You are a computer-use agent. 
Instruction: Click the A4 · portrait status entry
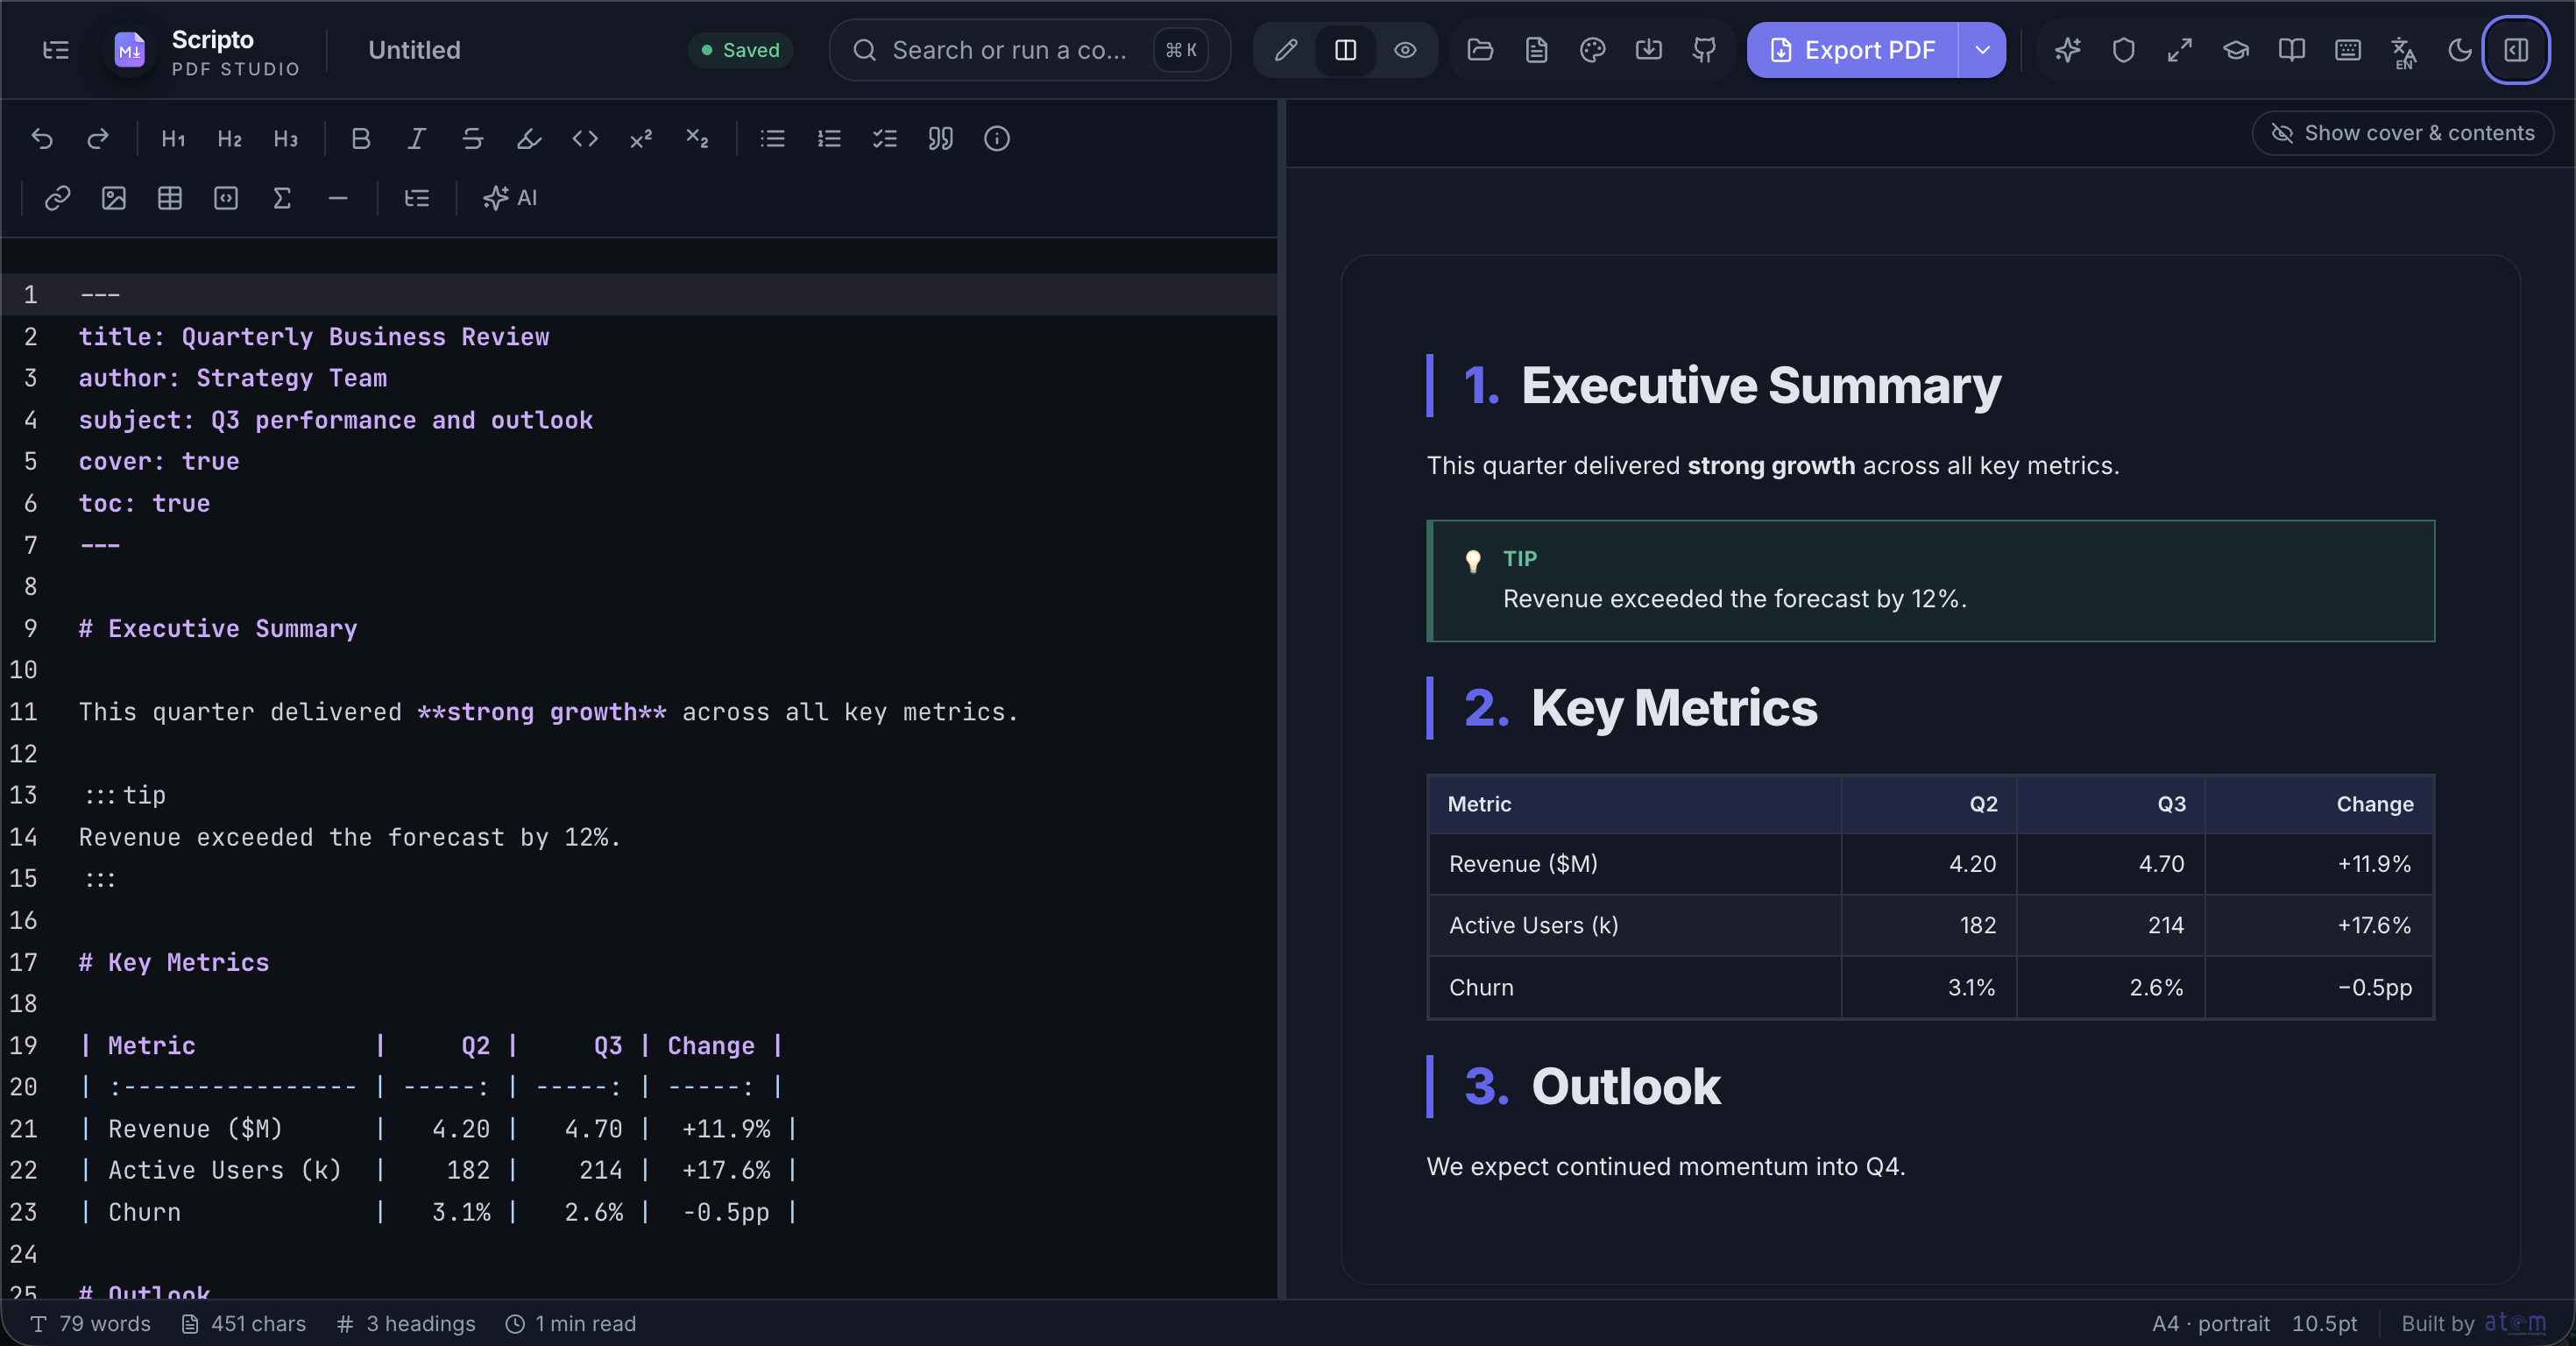pyautogui.click(x=2211, y=1323)
